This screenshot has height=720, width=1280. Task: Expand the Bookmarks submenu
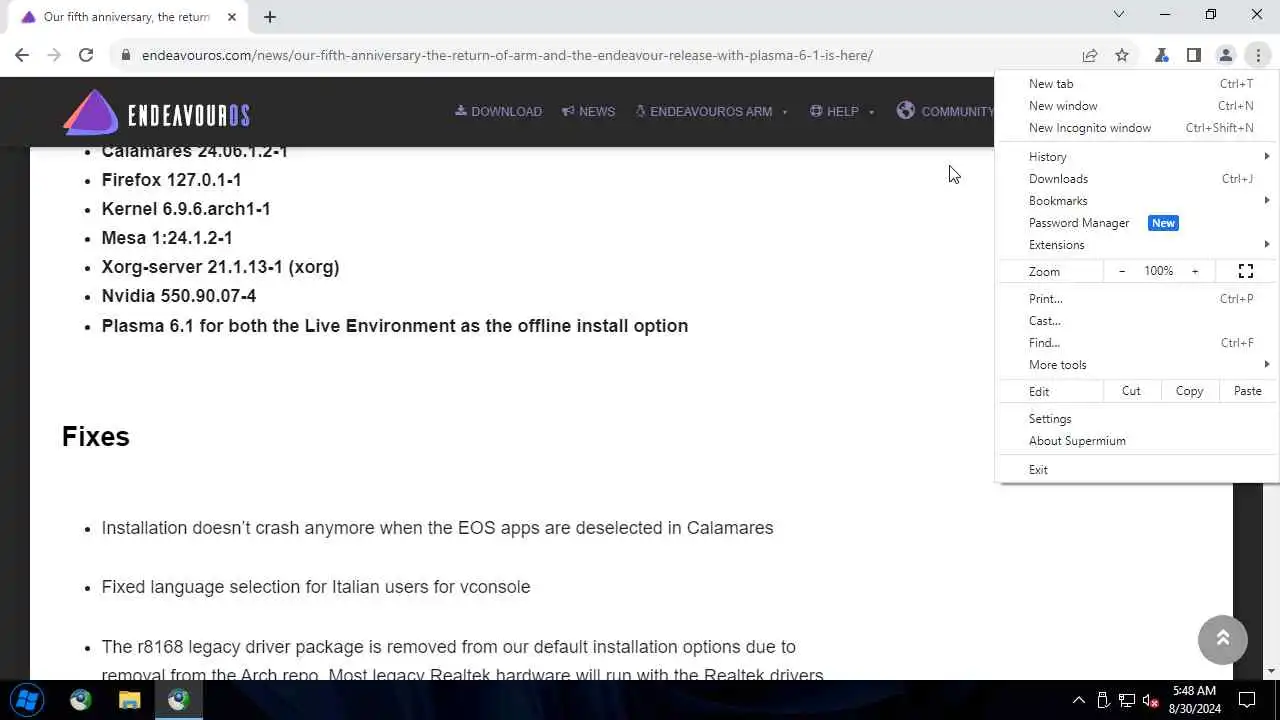click(1137, 201)
